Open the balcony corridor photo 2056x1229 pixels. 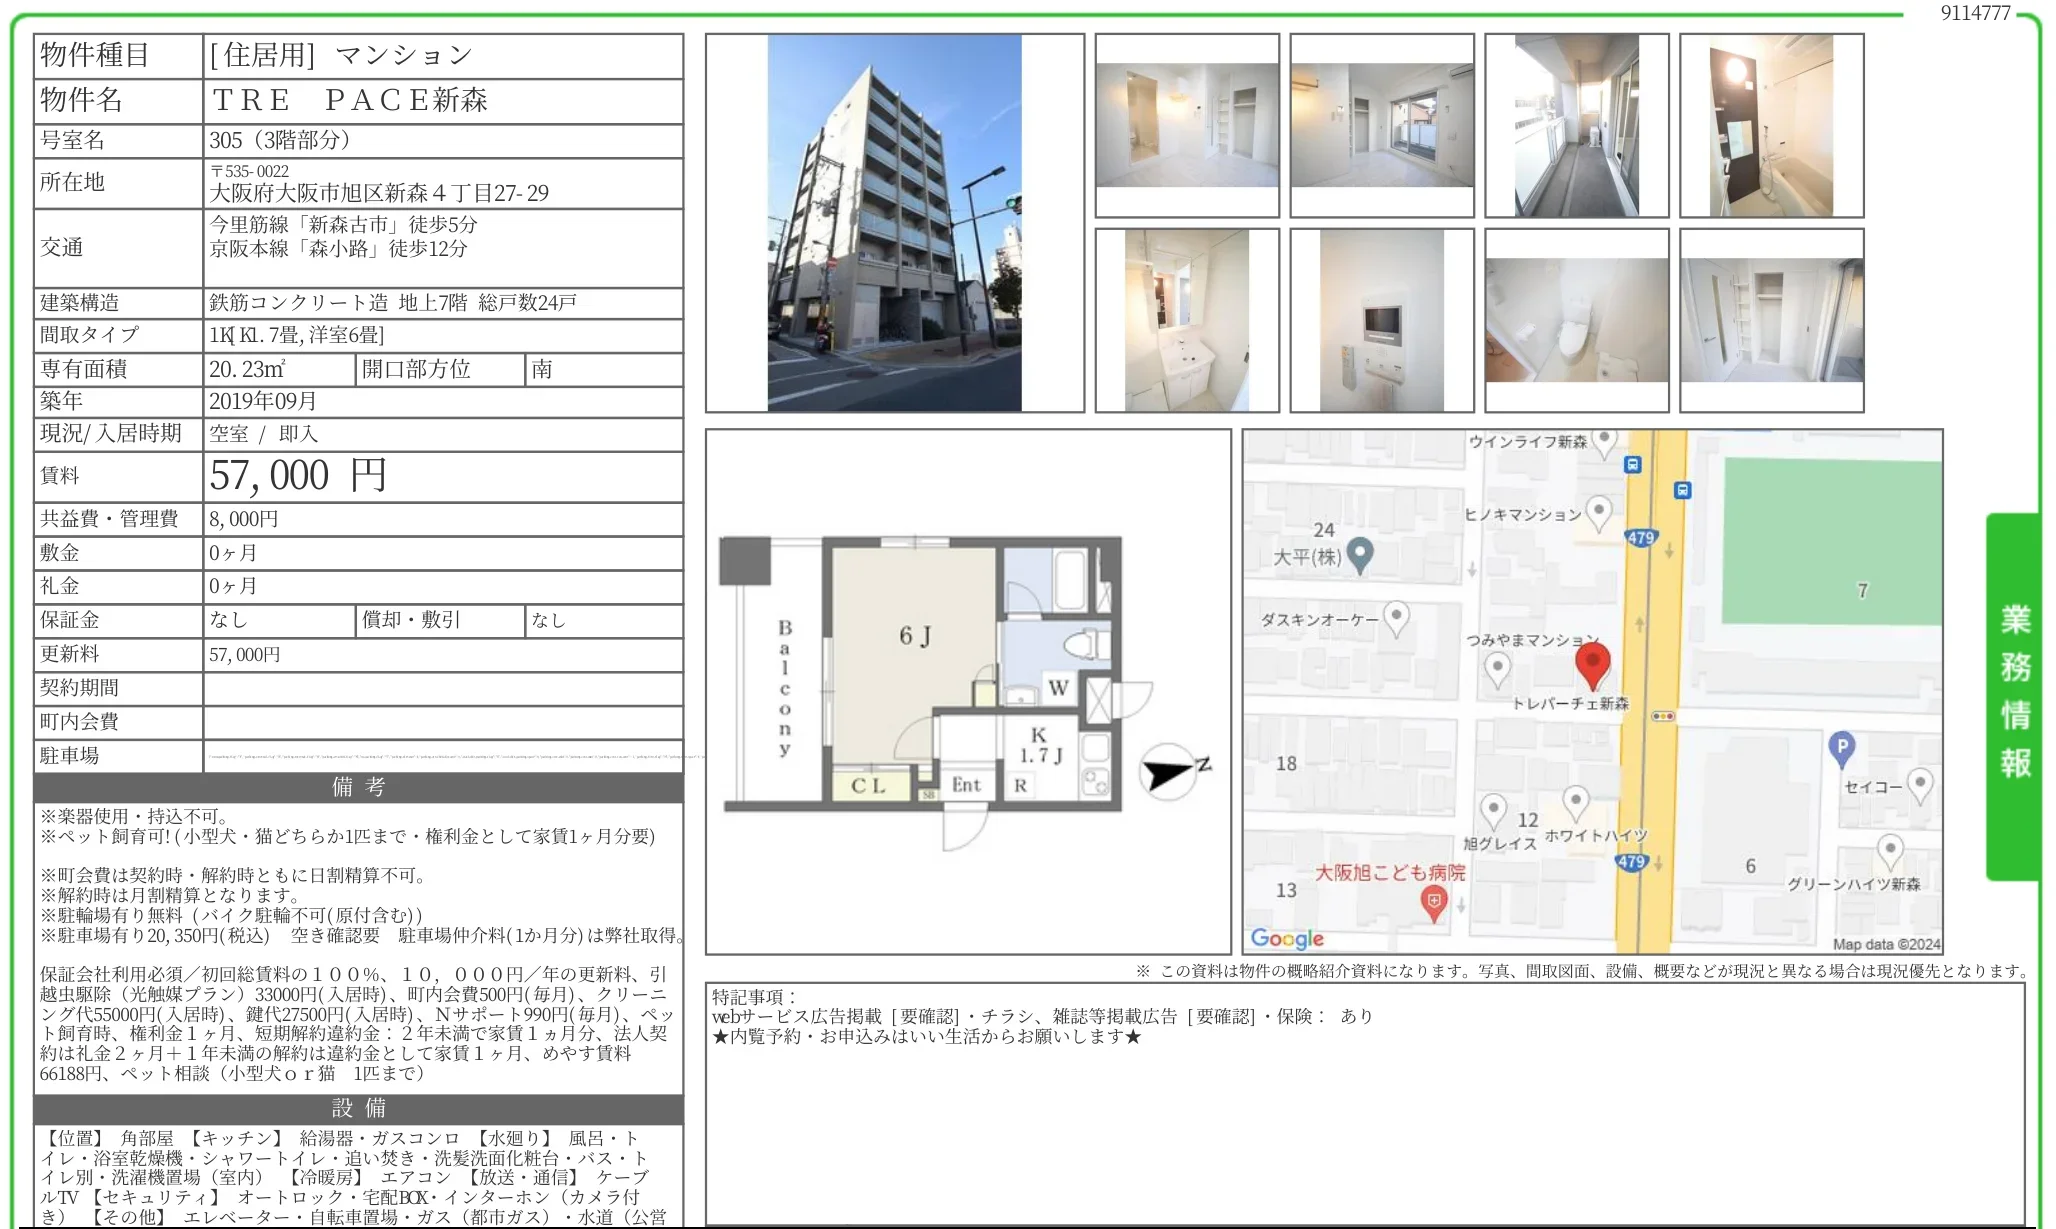[1576, 126]
